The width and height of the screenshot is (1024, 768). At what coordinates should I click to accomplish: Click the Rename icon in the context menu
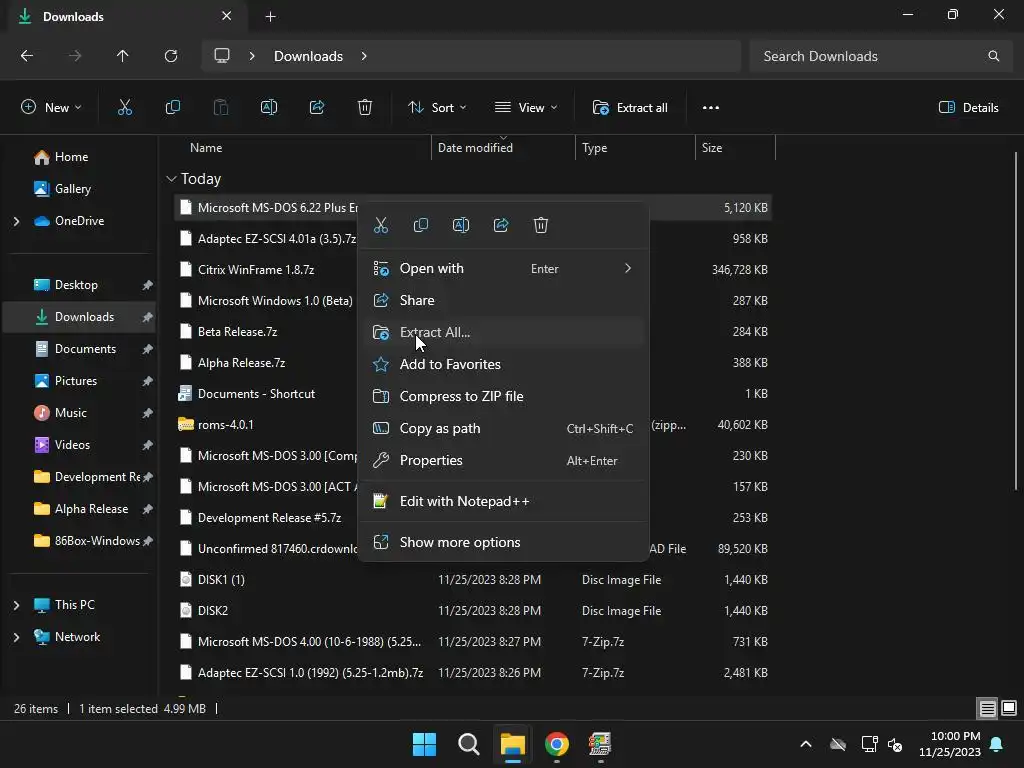(x=461, y=225)
